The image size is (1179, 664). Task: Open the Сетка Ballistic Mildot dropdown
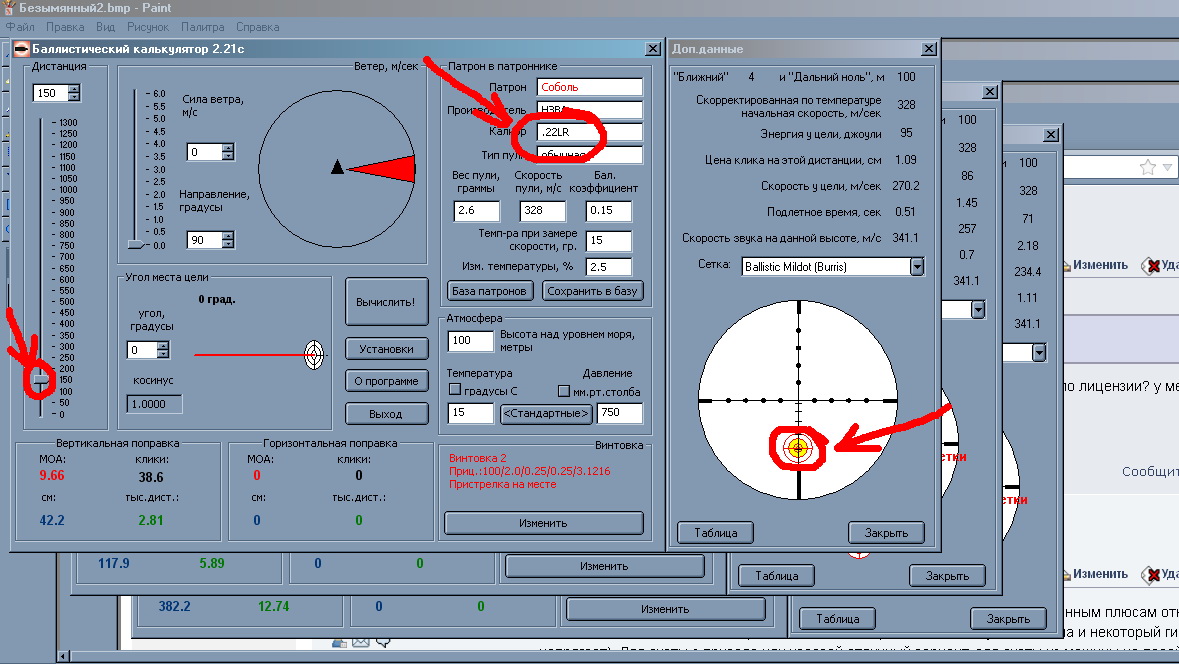pos(916,267)
